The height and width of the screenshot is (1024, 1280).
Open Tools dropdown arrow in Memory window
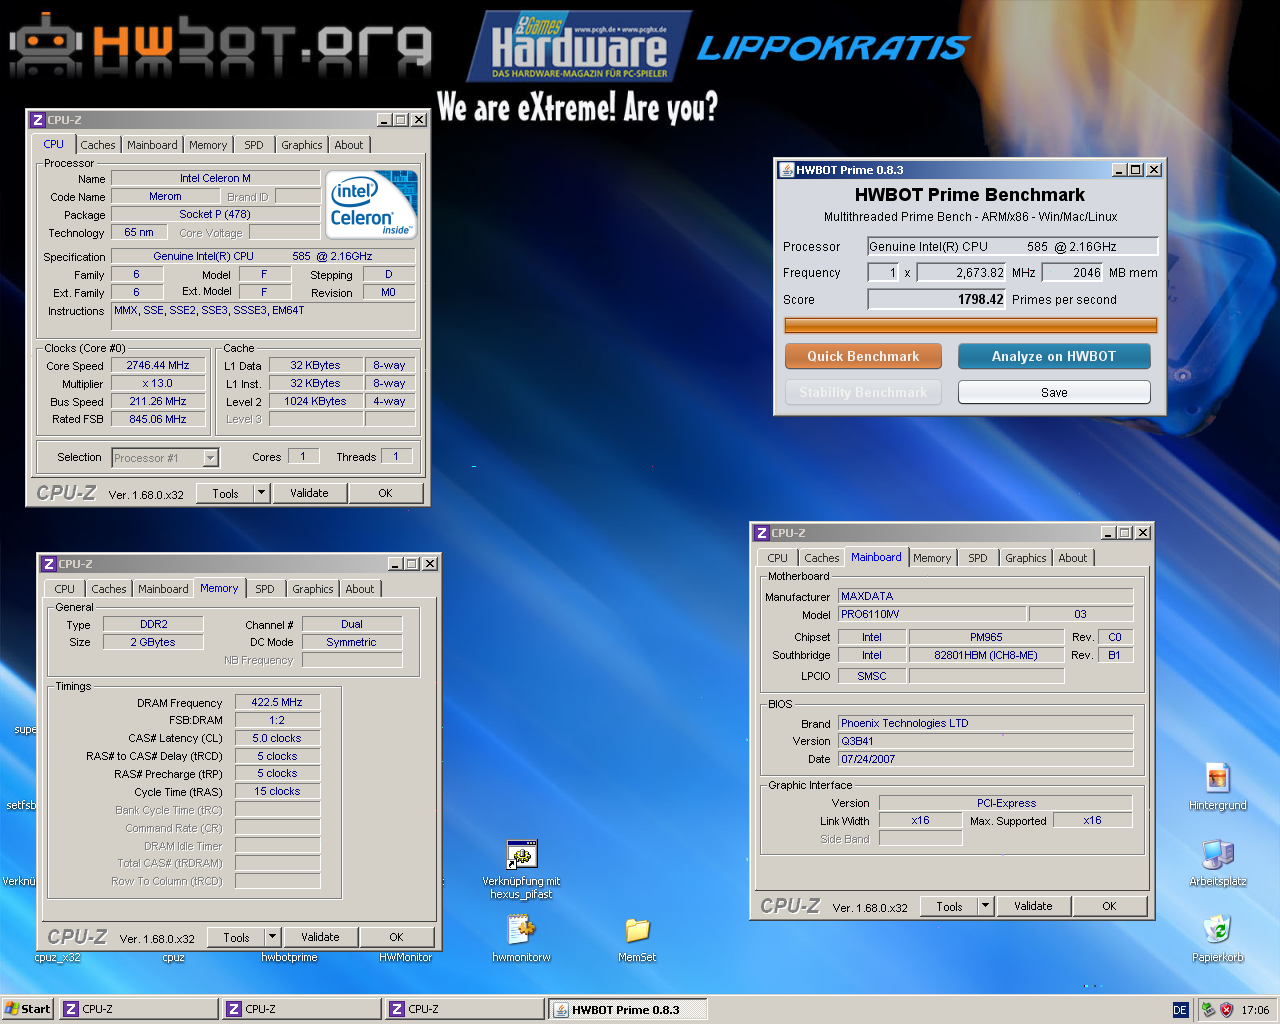click(x=273, y=937)
